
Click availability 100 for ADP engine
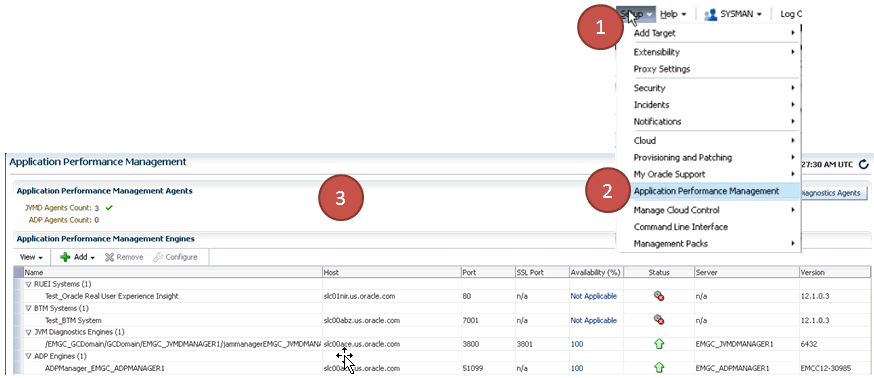coord(576,368)
